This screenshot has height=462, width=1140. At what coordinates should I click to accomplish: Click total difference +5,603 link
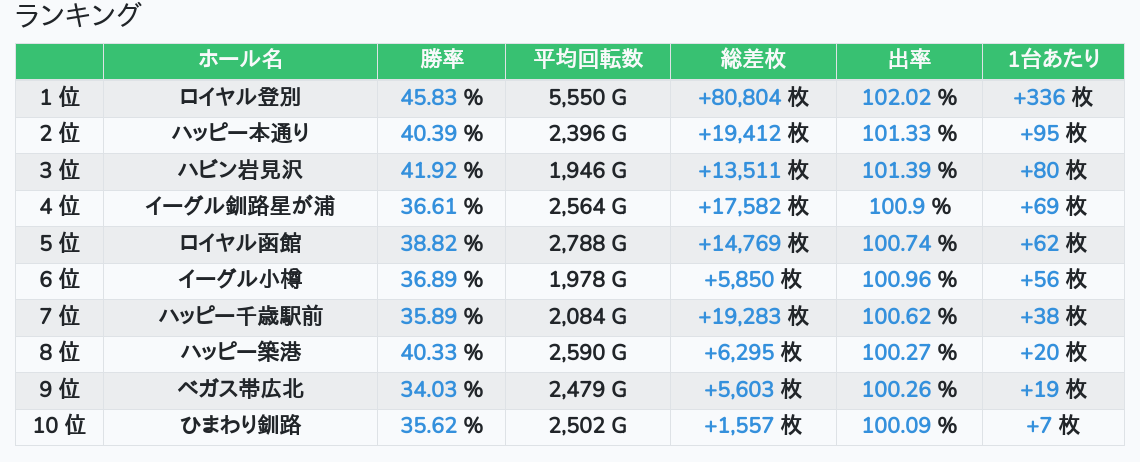739,389
